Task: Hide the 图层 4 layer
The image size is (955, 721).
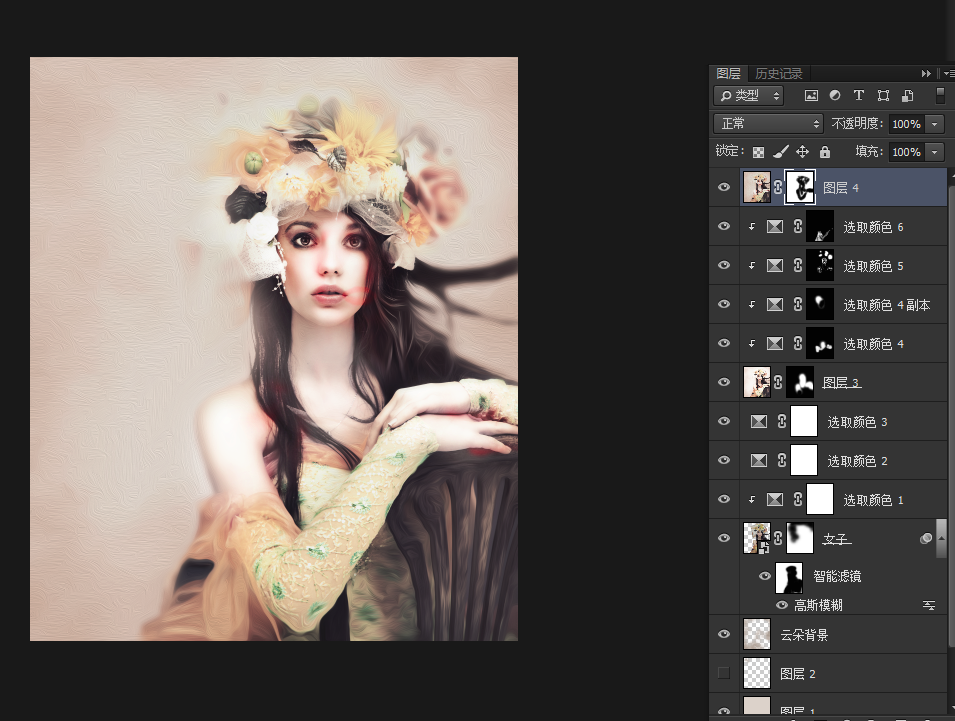Action: (724, 187)
